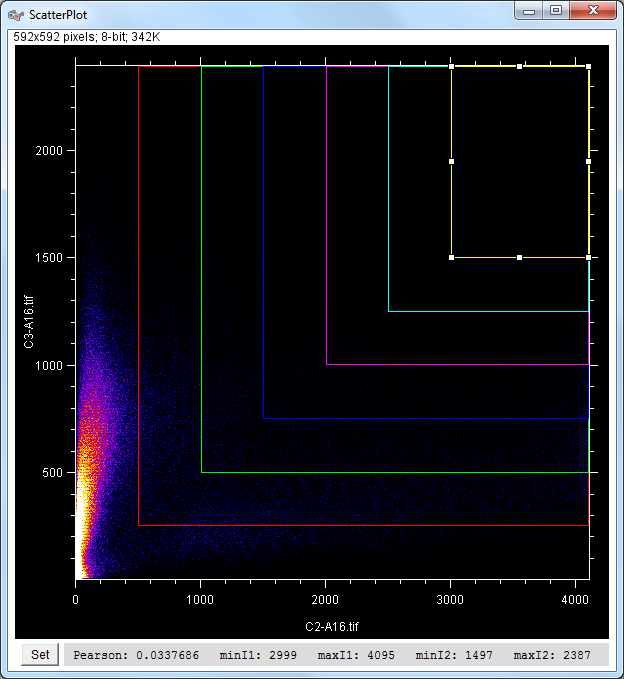The image size is (624, 679).
Task: Click the bottom-left handle of white selection
Action: (x=451, y=257)
